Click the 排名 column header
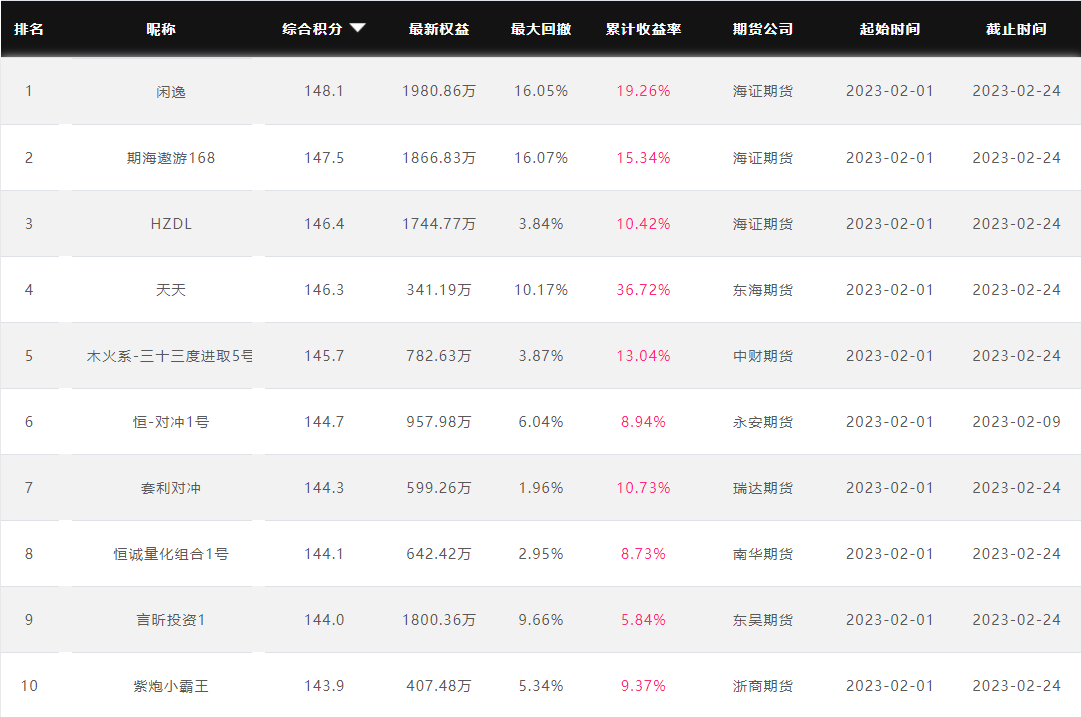Image resolution: width=1081 pixels, height=717 pixels. pyautogui.click(x=29, y=29)
